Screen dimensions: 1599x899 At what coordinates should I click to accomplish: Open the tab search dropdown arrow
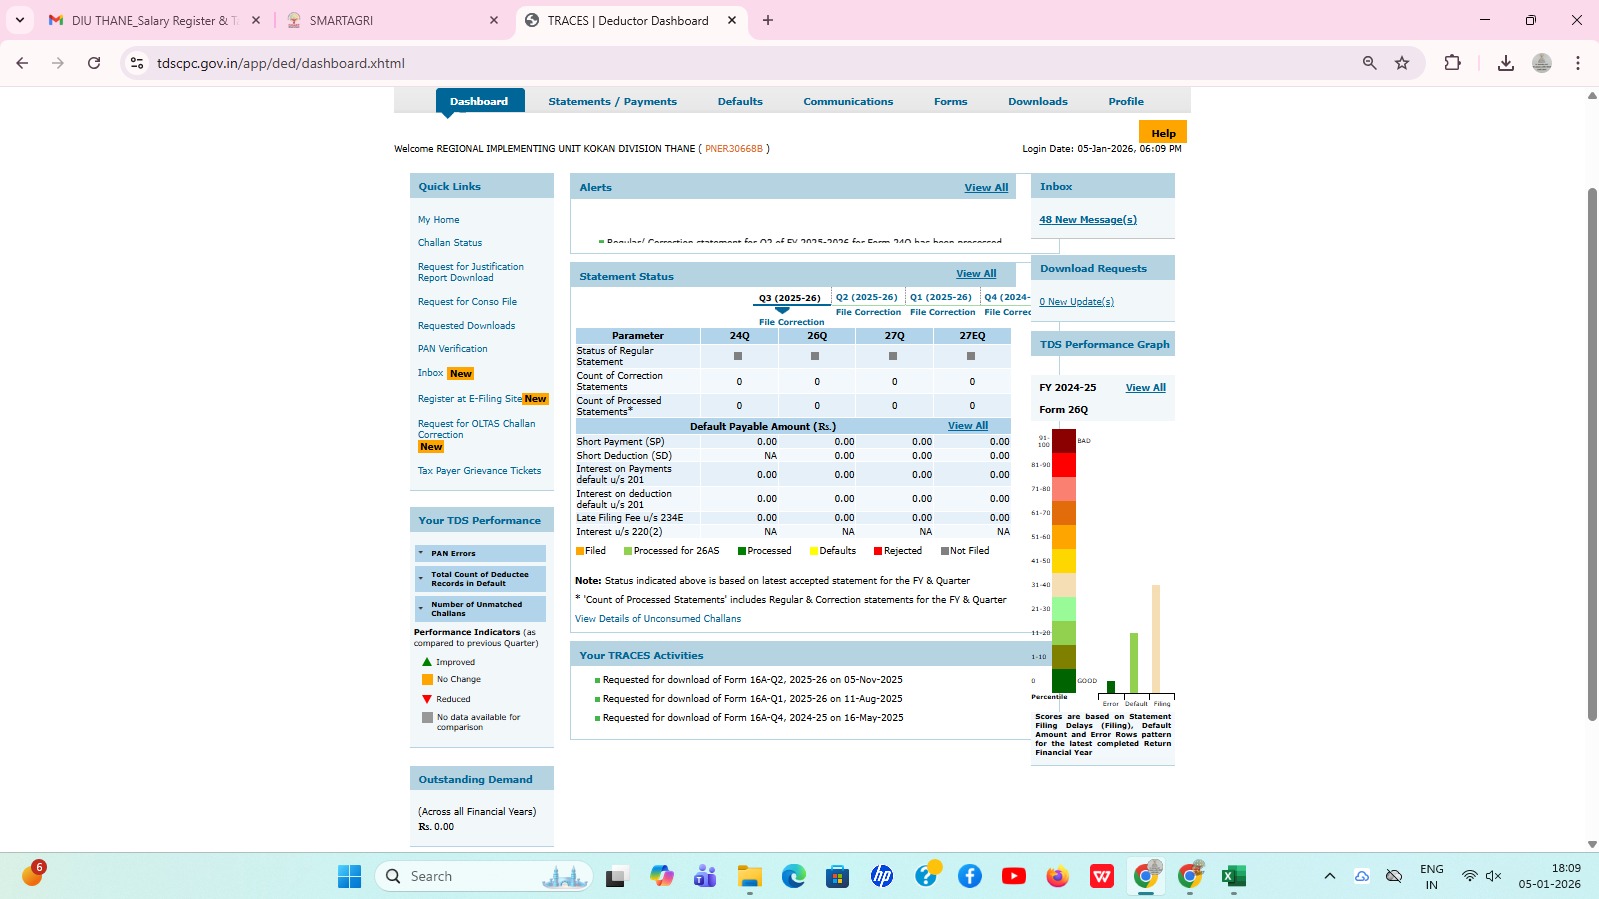[20, 20]
